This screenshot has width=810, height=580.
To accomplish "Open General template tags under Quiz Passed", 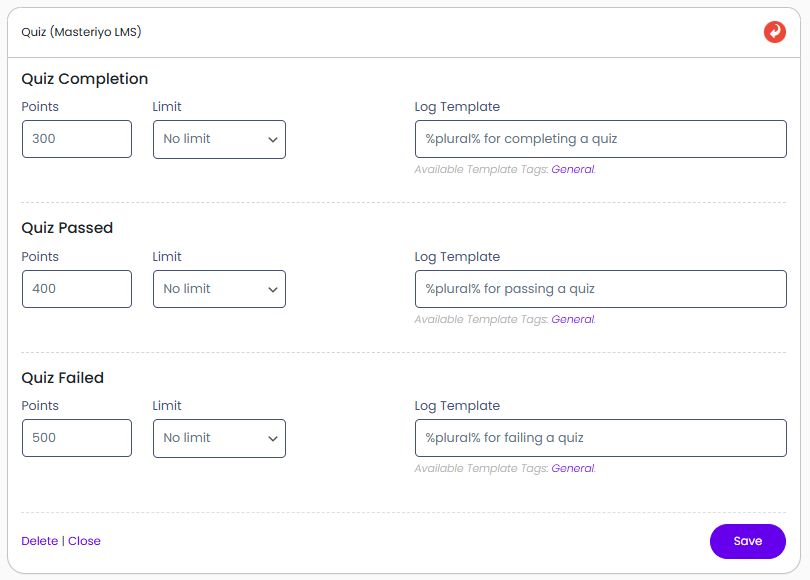I will [x=572, y=320].
